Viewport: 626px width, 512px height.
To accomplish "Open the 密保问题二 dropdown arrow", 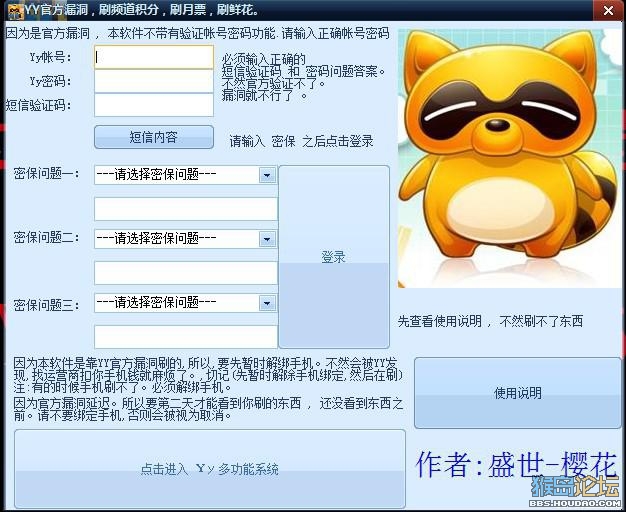I will [x=267, y=239].
